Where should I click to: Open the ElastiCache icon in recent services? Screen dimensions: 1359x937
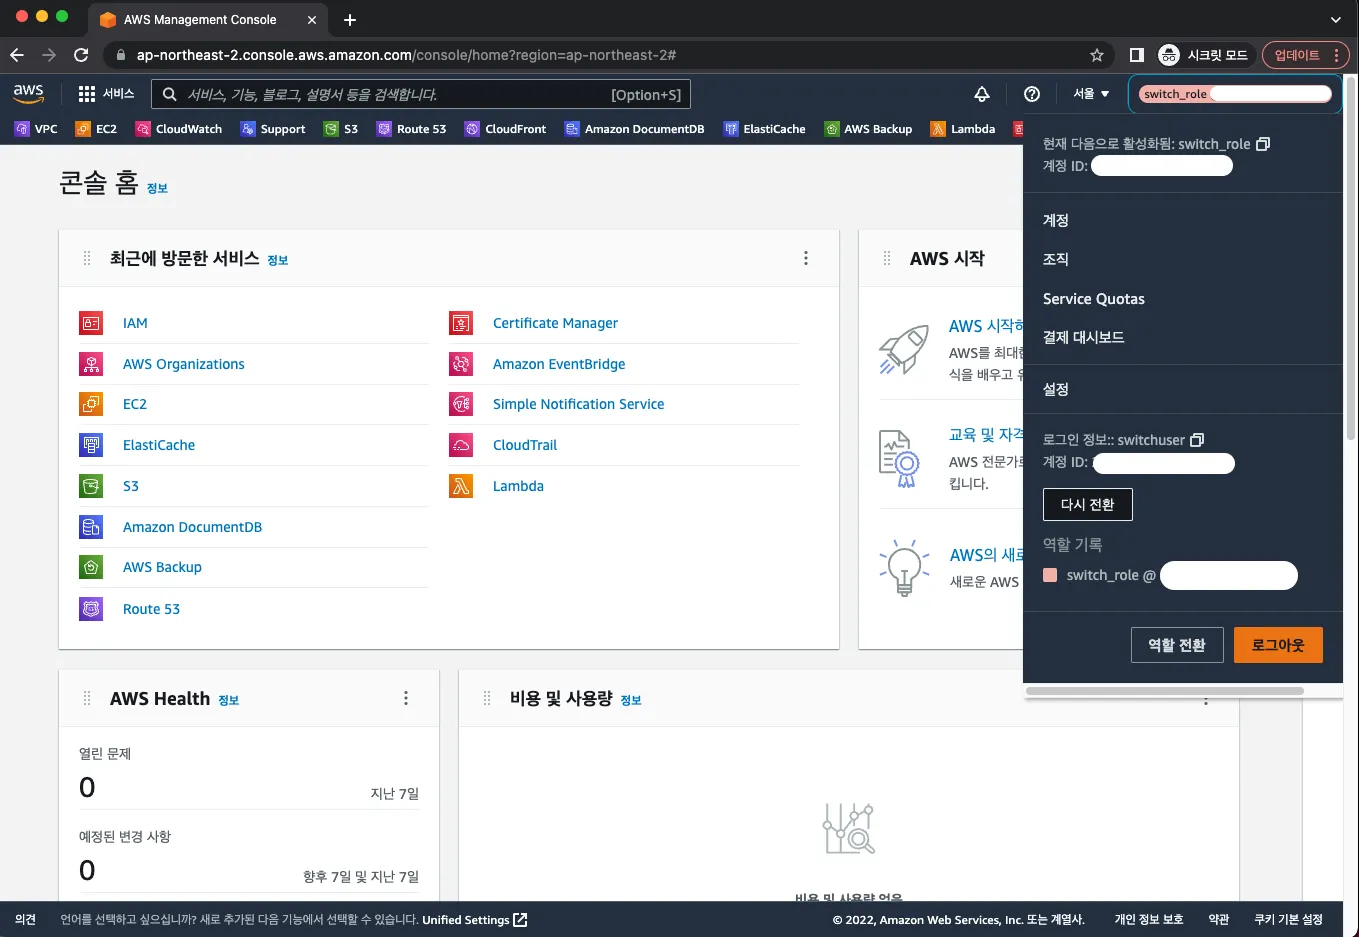tap(91, 445)
